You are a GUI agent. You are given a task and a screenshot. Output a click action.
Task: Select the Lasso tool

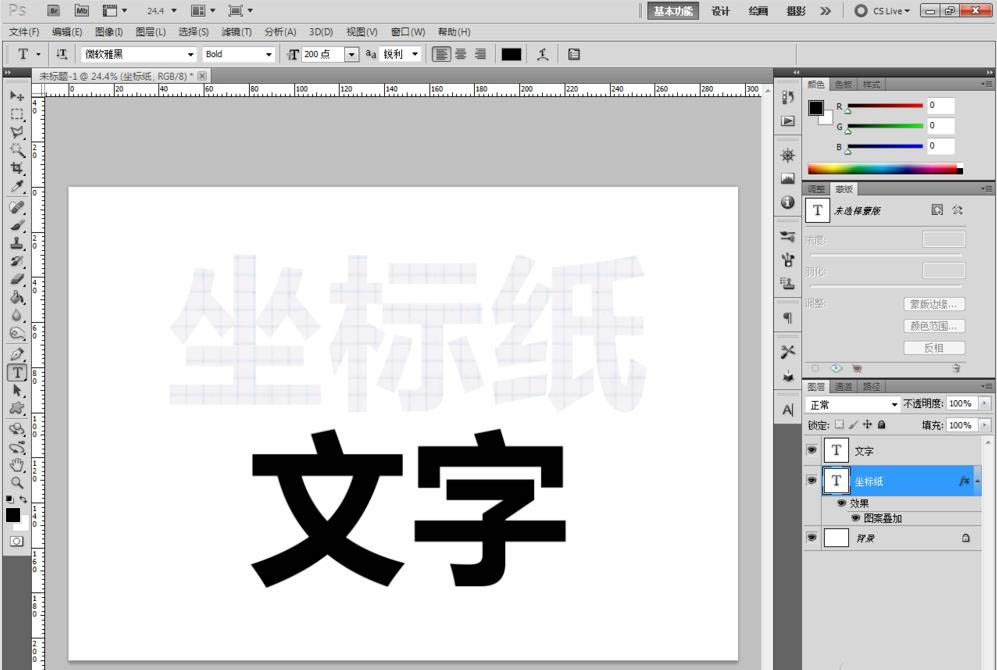click(x=15, y=130)
